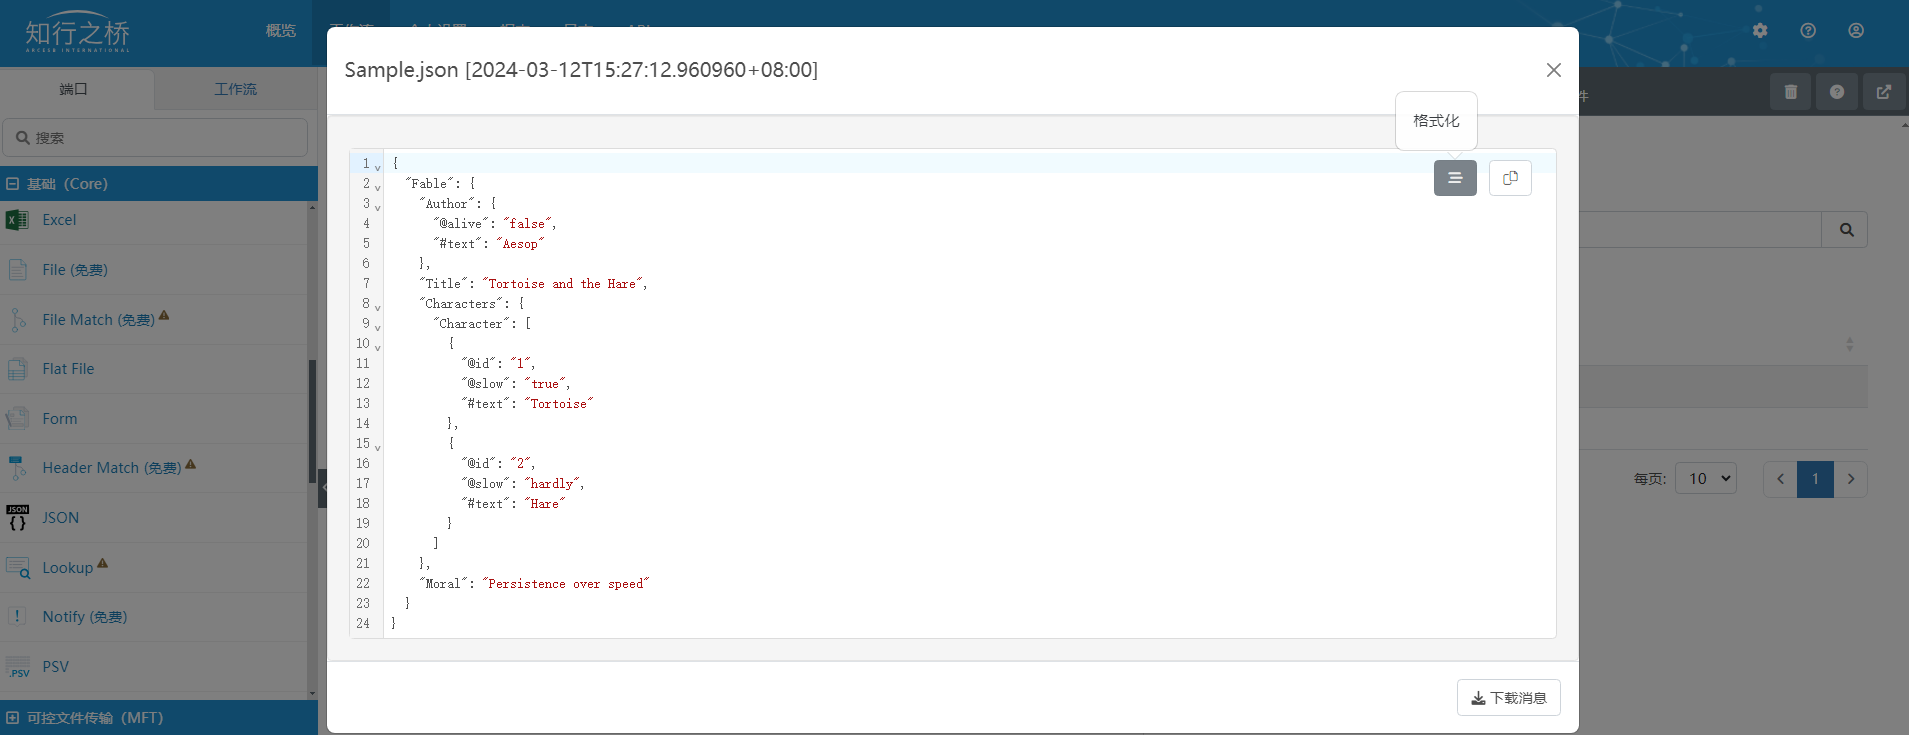Select the File Match connector icon
The width and height of the screenshot is (1909, 735).
pos(17,320)
